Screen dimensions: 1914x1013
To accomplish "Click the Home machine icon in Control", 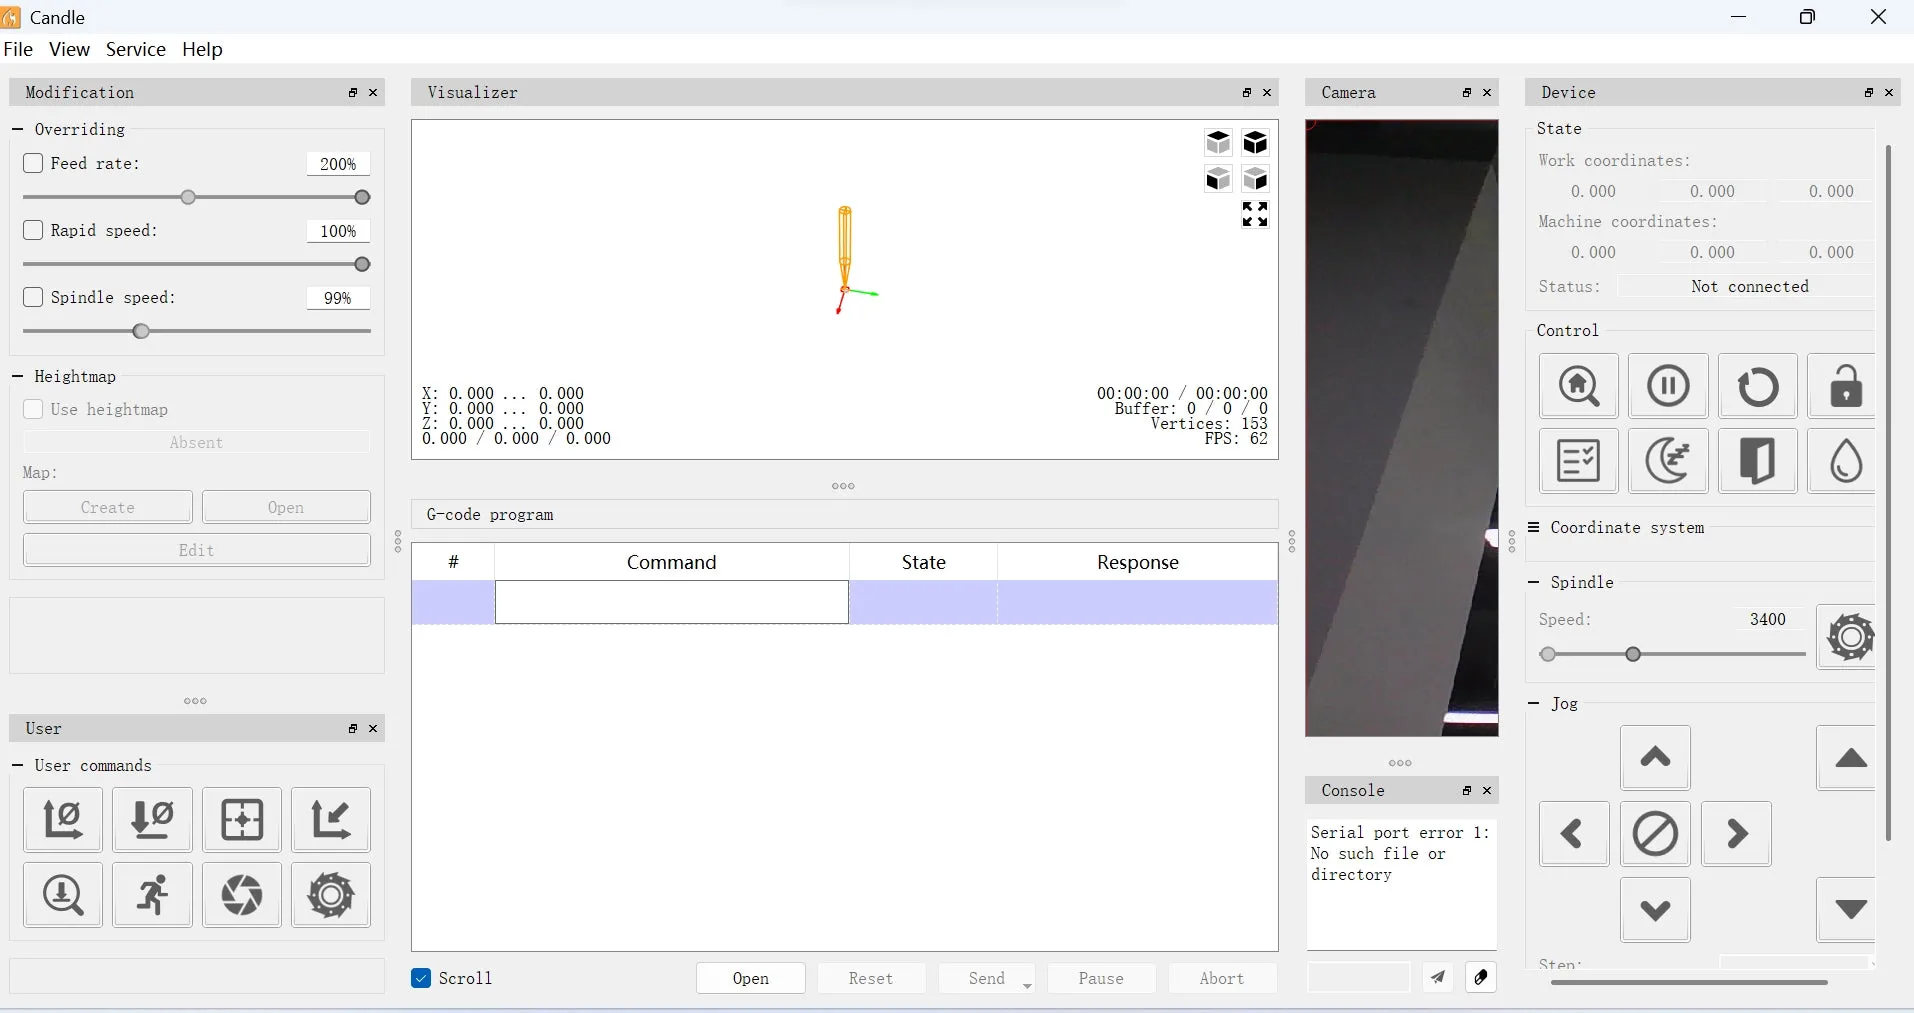I will point(1578,386).
